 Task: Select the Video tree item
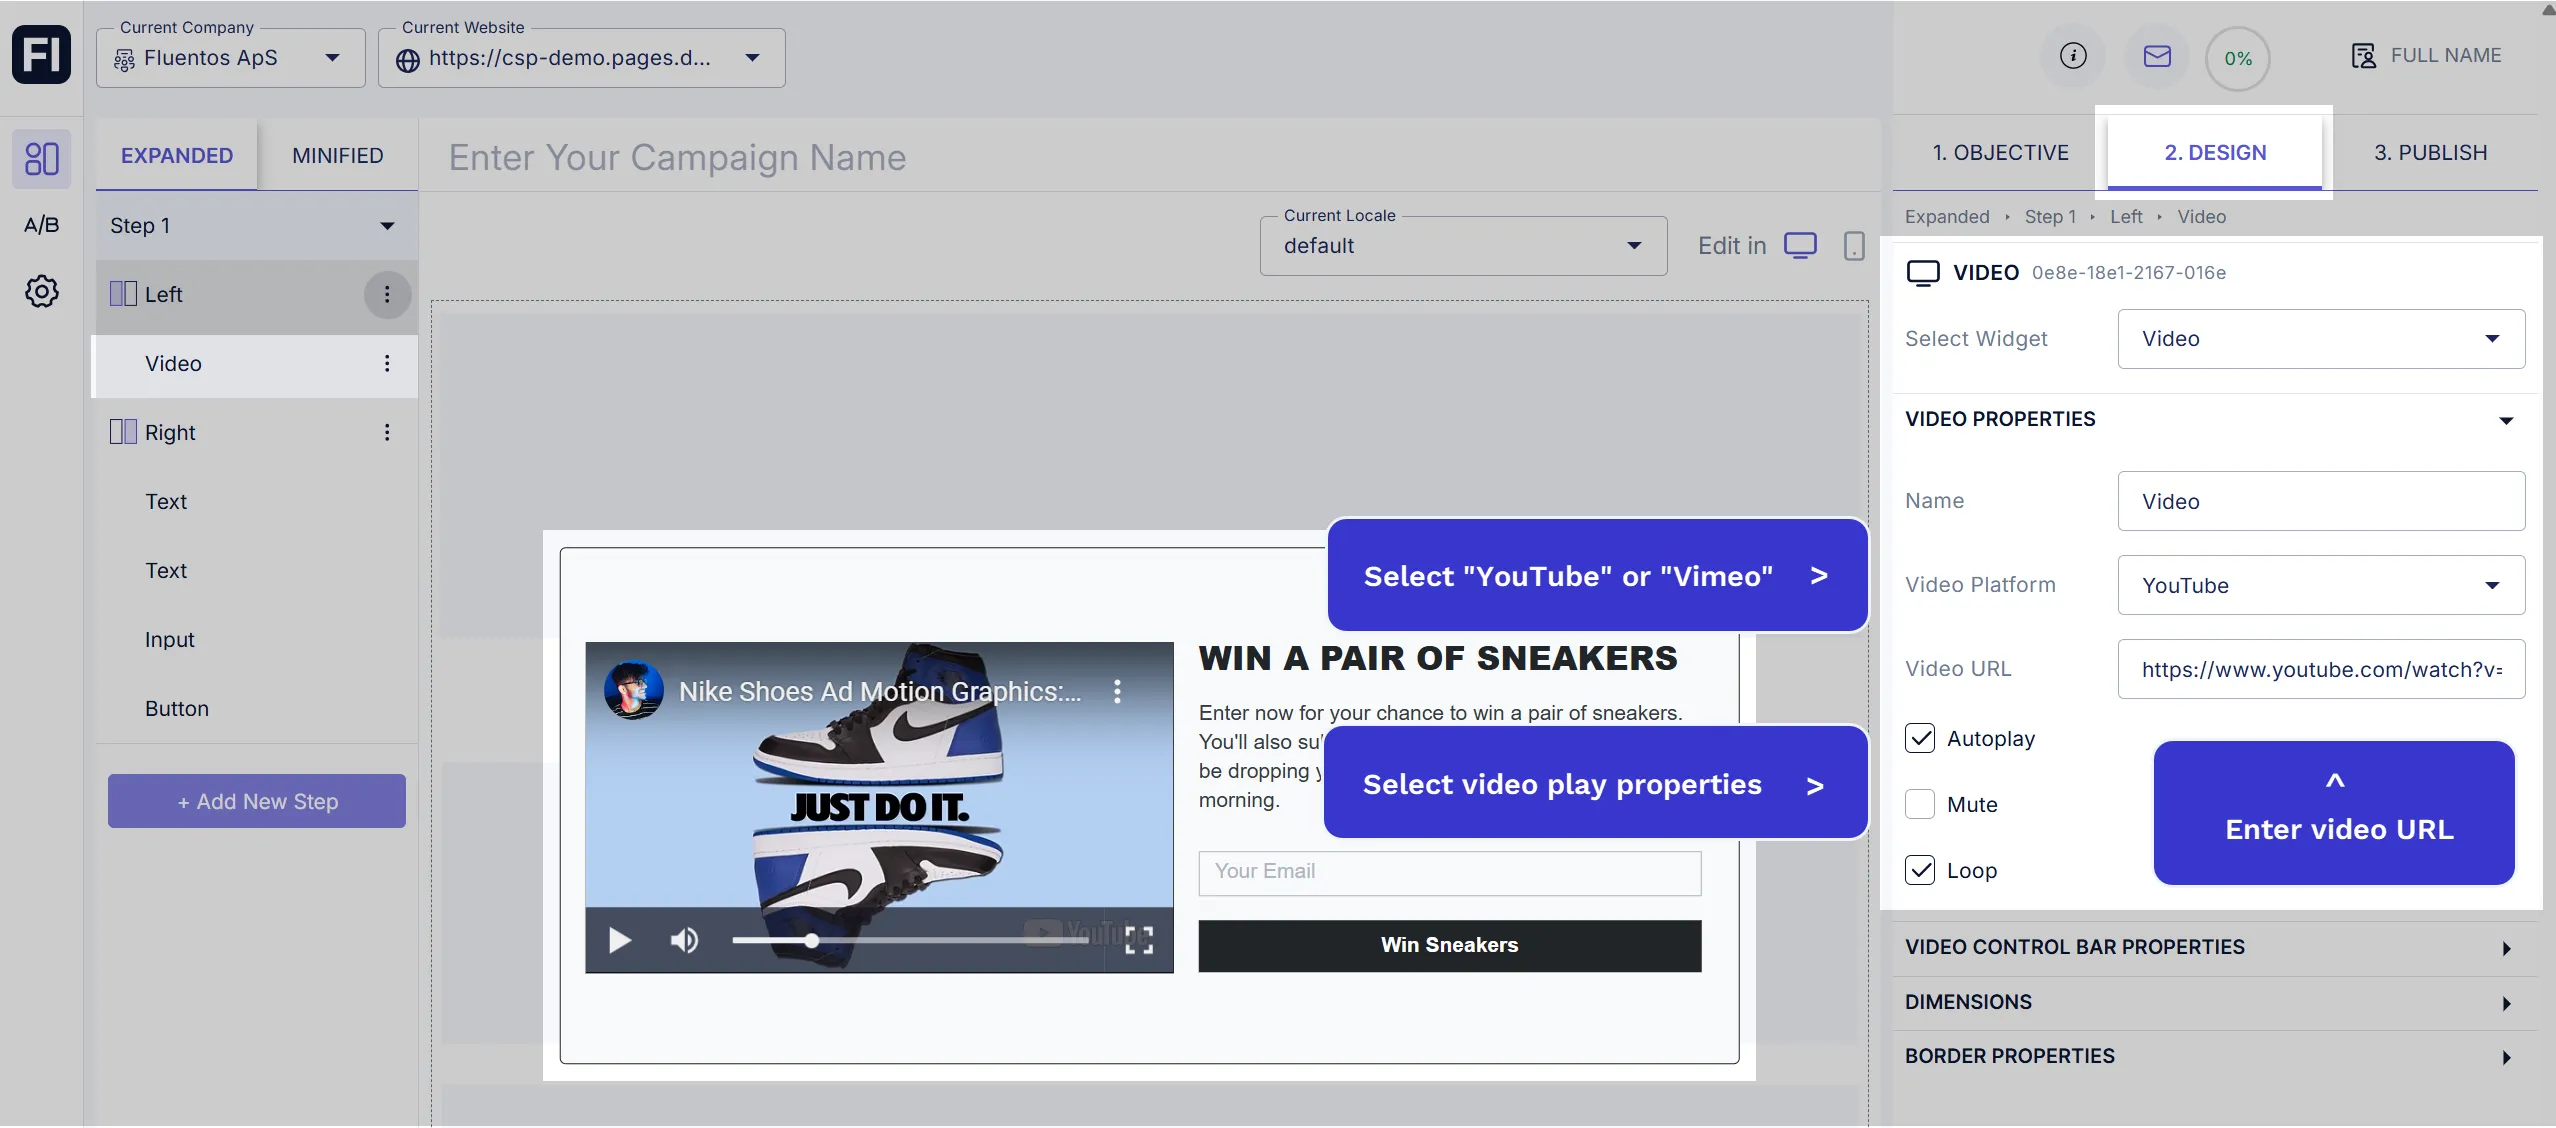click(256, 363)
